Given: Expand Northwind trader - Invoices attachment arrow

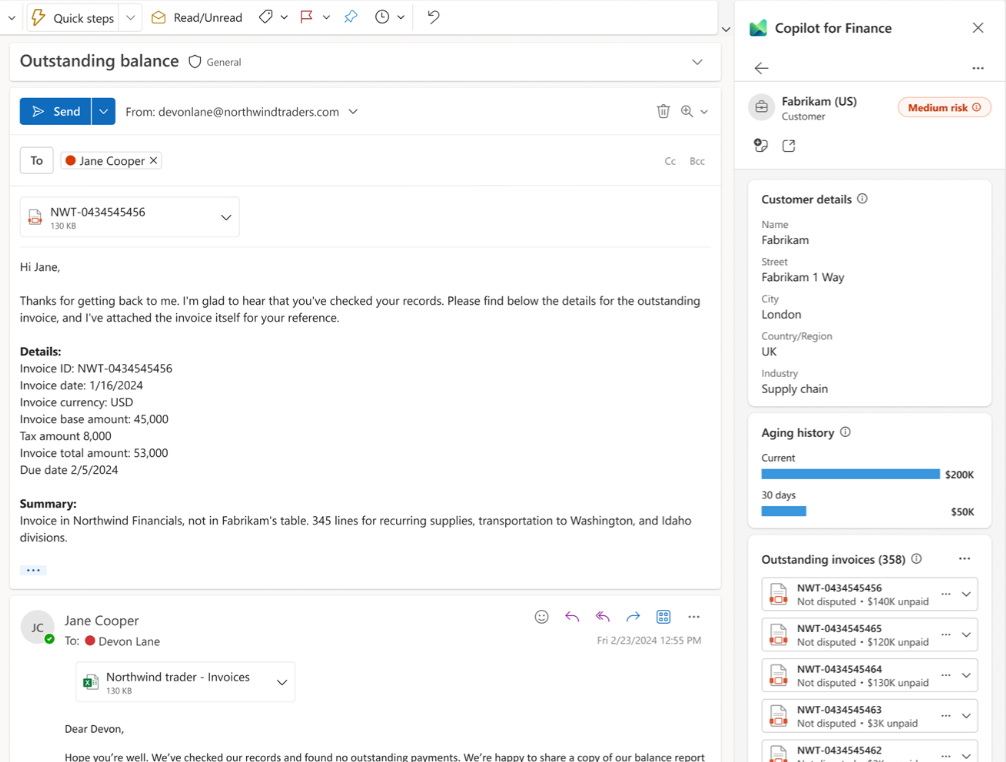Looking at the screenshot, I should 282,682.
